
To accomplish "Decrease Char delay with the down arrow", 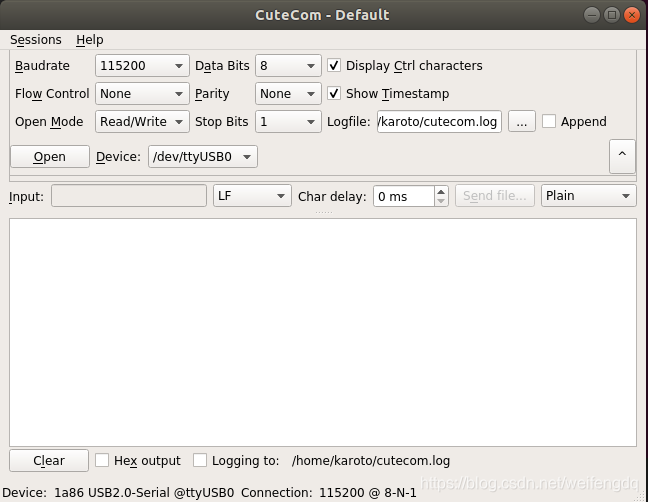I will [441, 201].
